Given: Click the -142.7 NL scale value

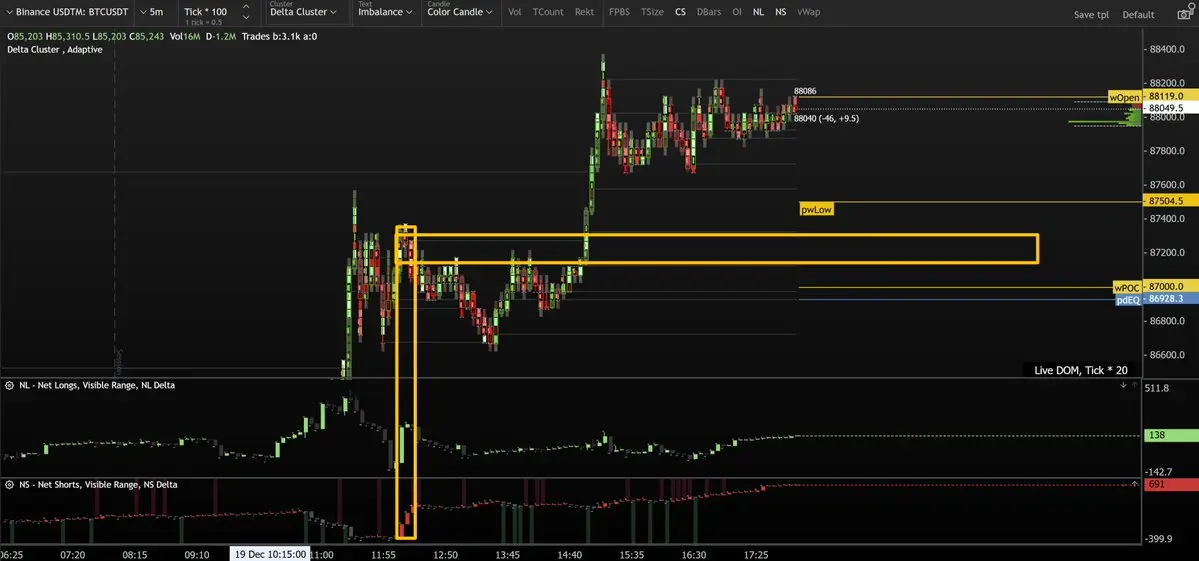Looking at the screenshot, I should click(1160, 472).
